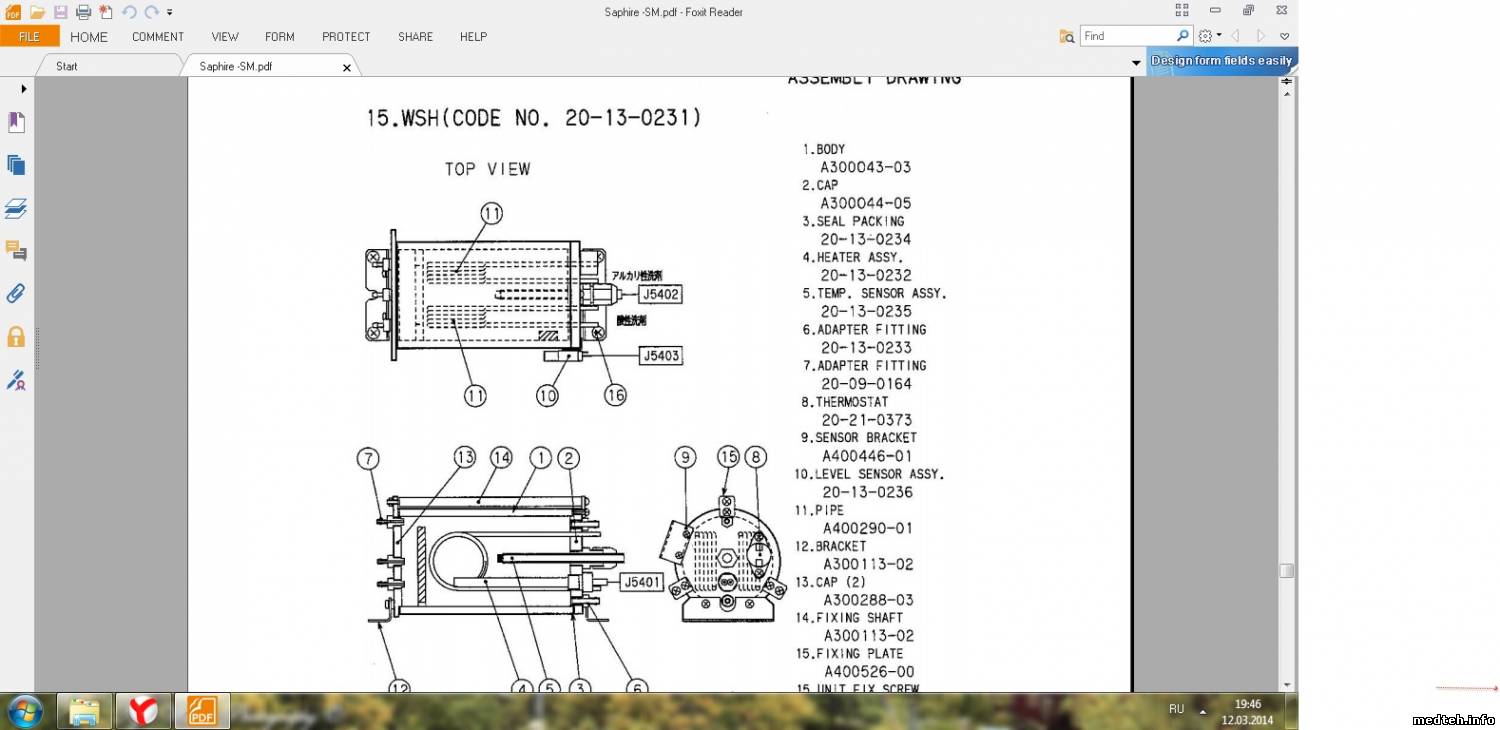Click the Design form fields easily banner
This screenshot has height=730, width=1500.
click(x=1221, y=61)
